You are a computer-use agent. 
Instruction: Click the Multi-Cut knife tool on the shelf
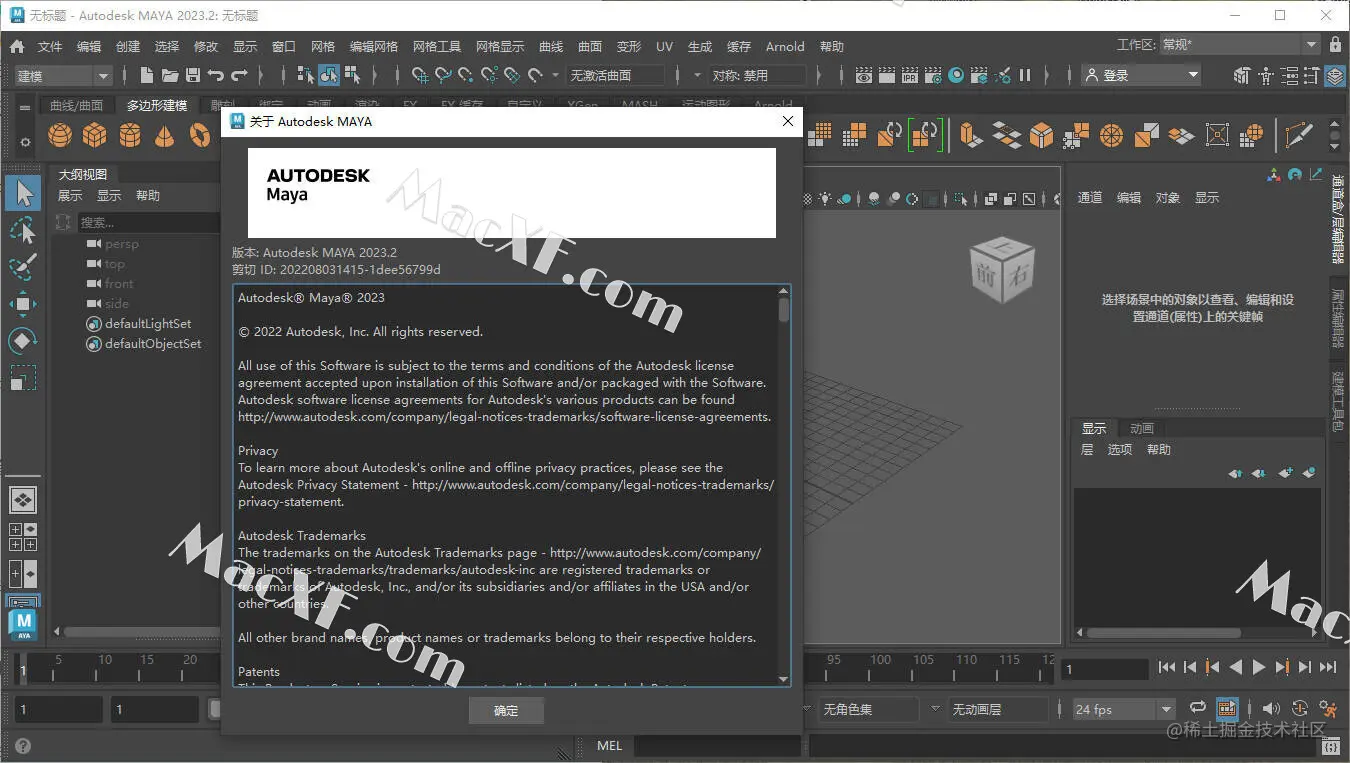pos(1299,134)
